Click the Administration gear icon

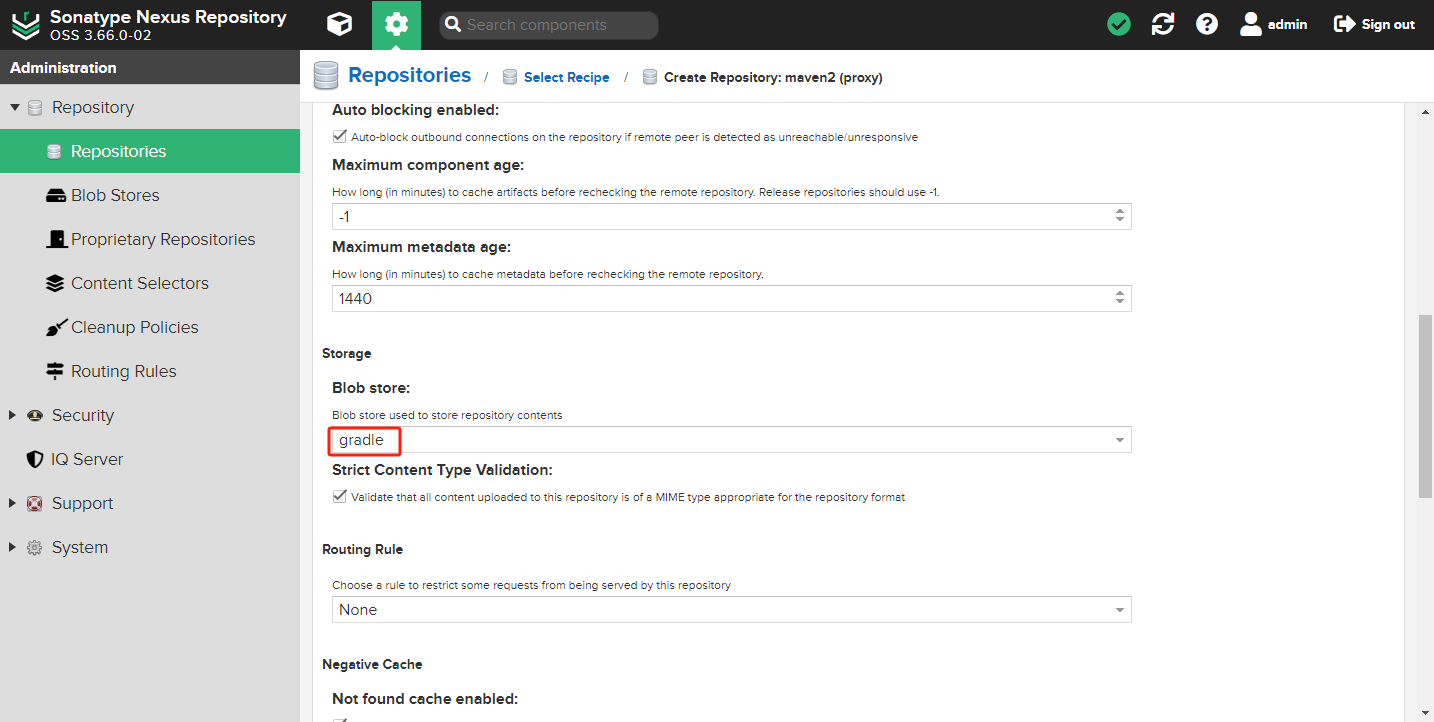pyautogui.click(x=396, y=25)
